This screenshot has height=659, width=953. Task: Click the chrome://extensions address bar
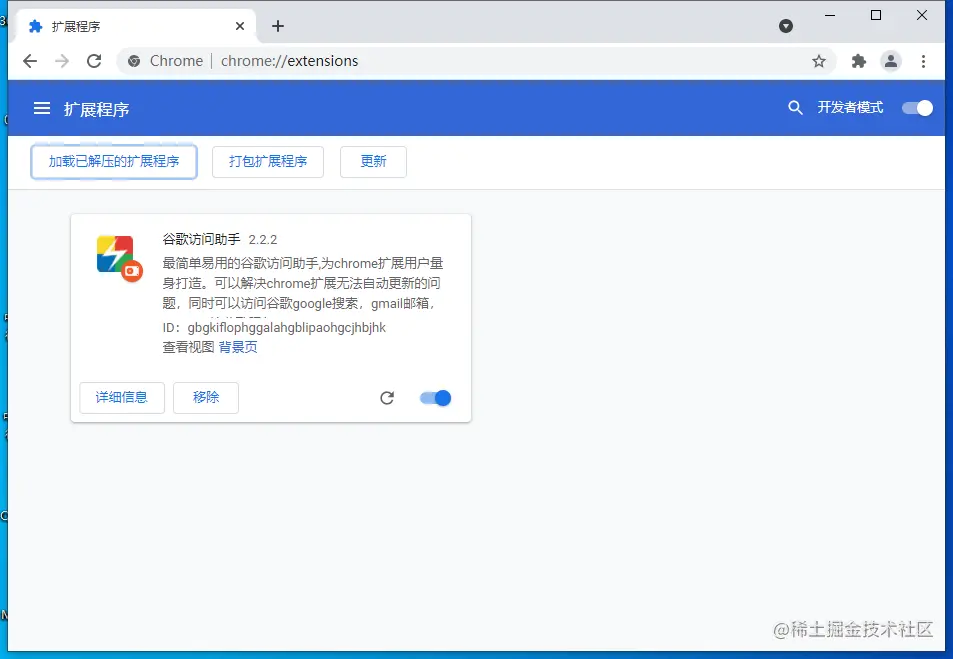474,61
